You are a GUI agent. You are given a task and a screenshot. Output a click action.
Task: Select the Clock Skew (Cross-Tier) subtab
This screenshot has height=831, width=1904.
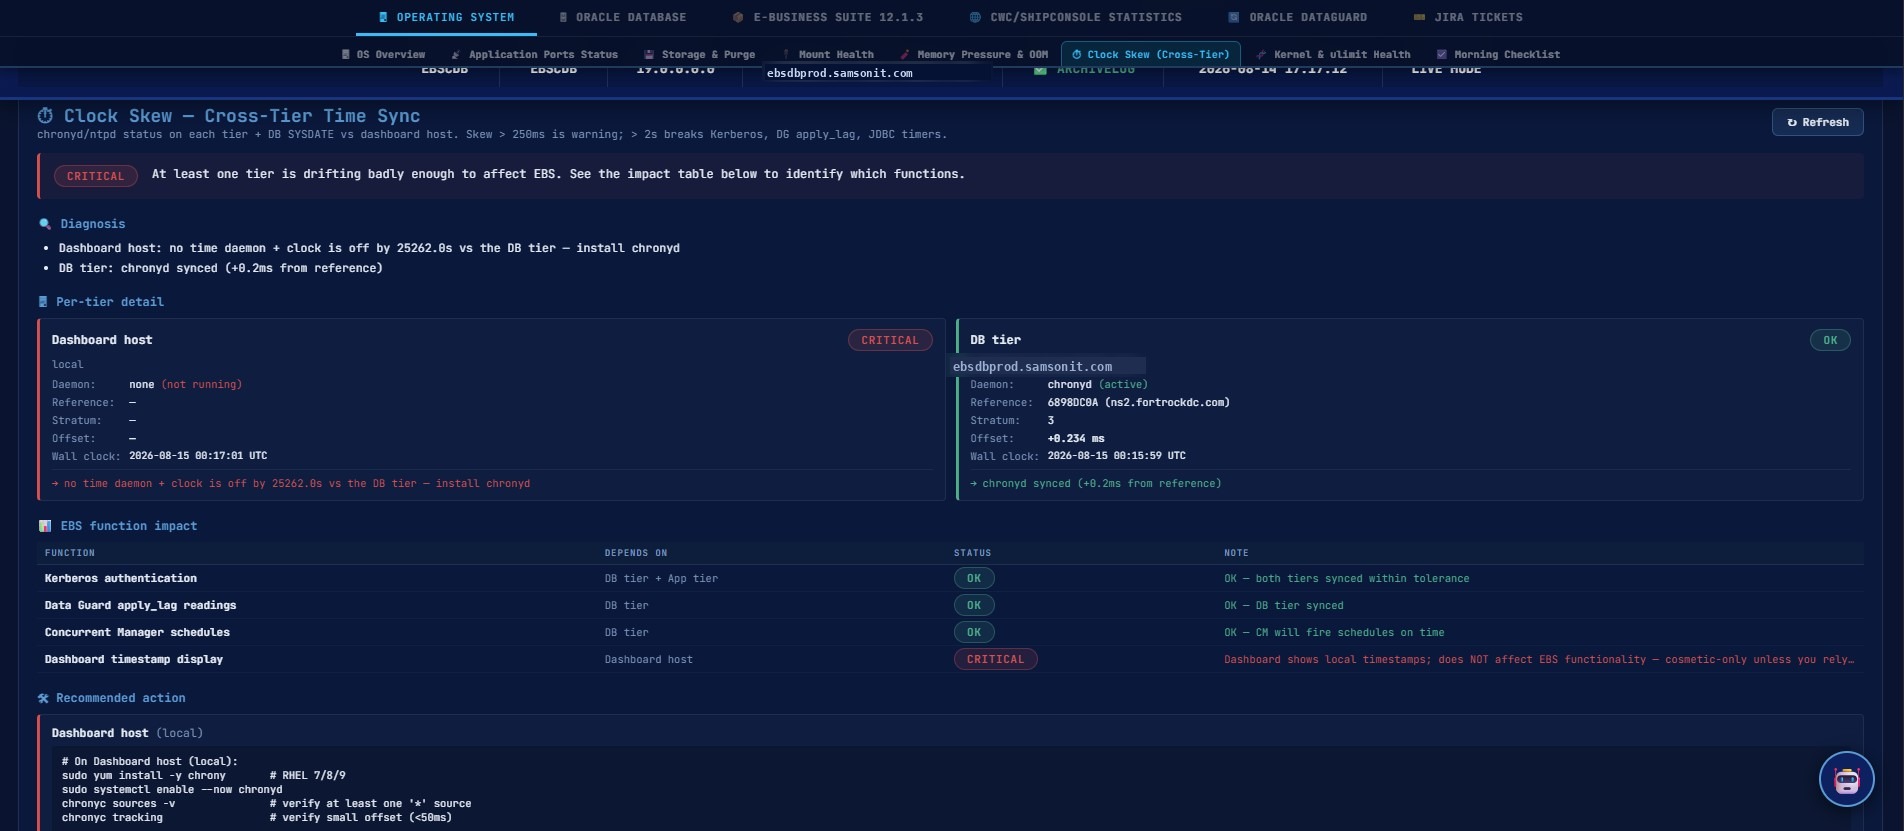[1150, 54]
